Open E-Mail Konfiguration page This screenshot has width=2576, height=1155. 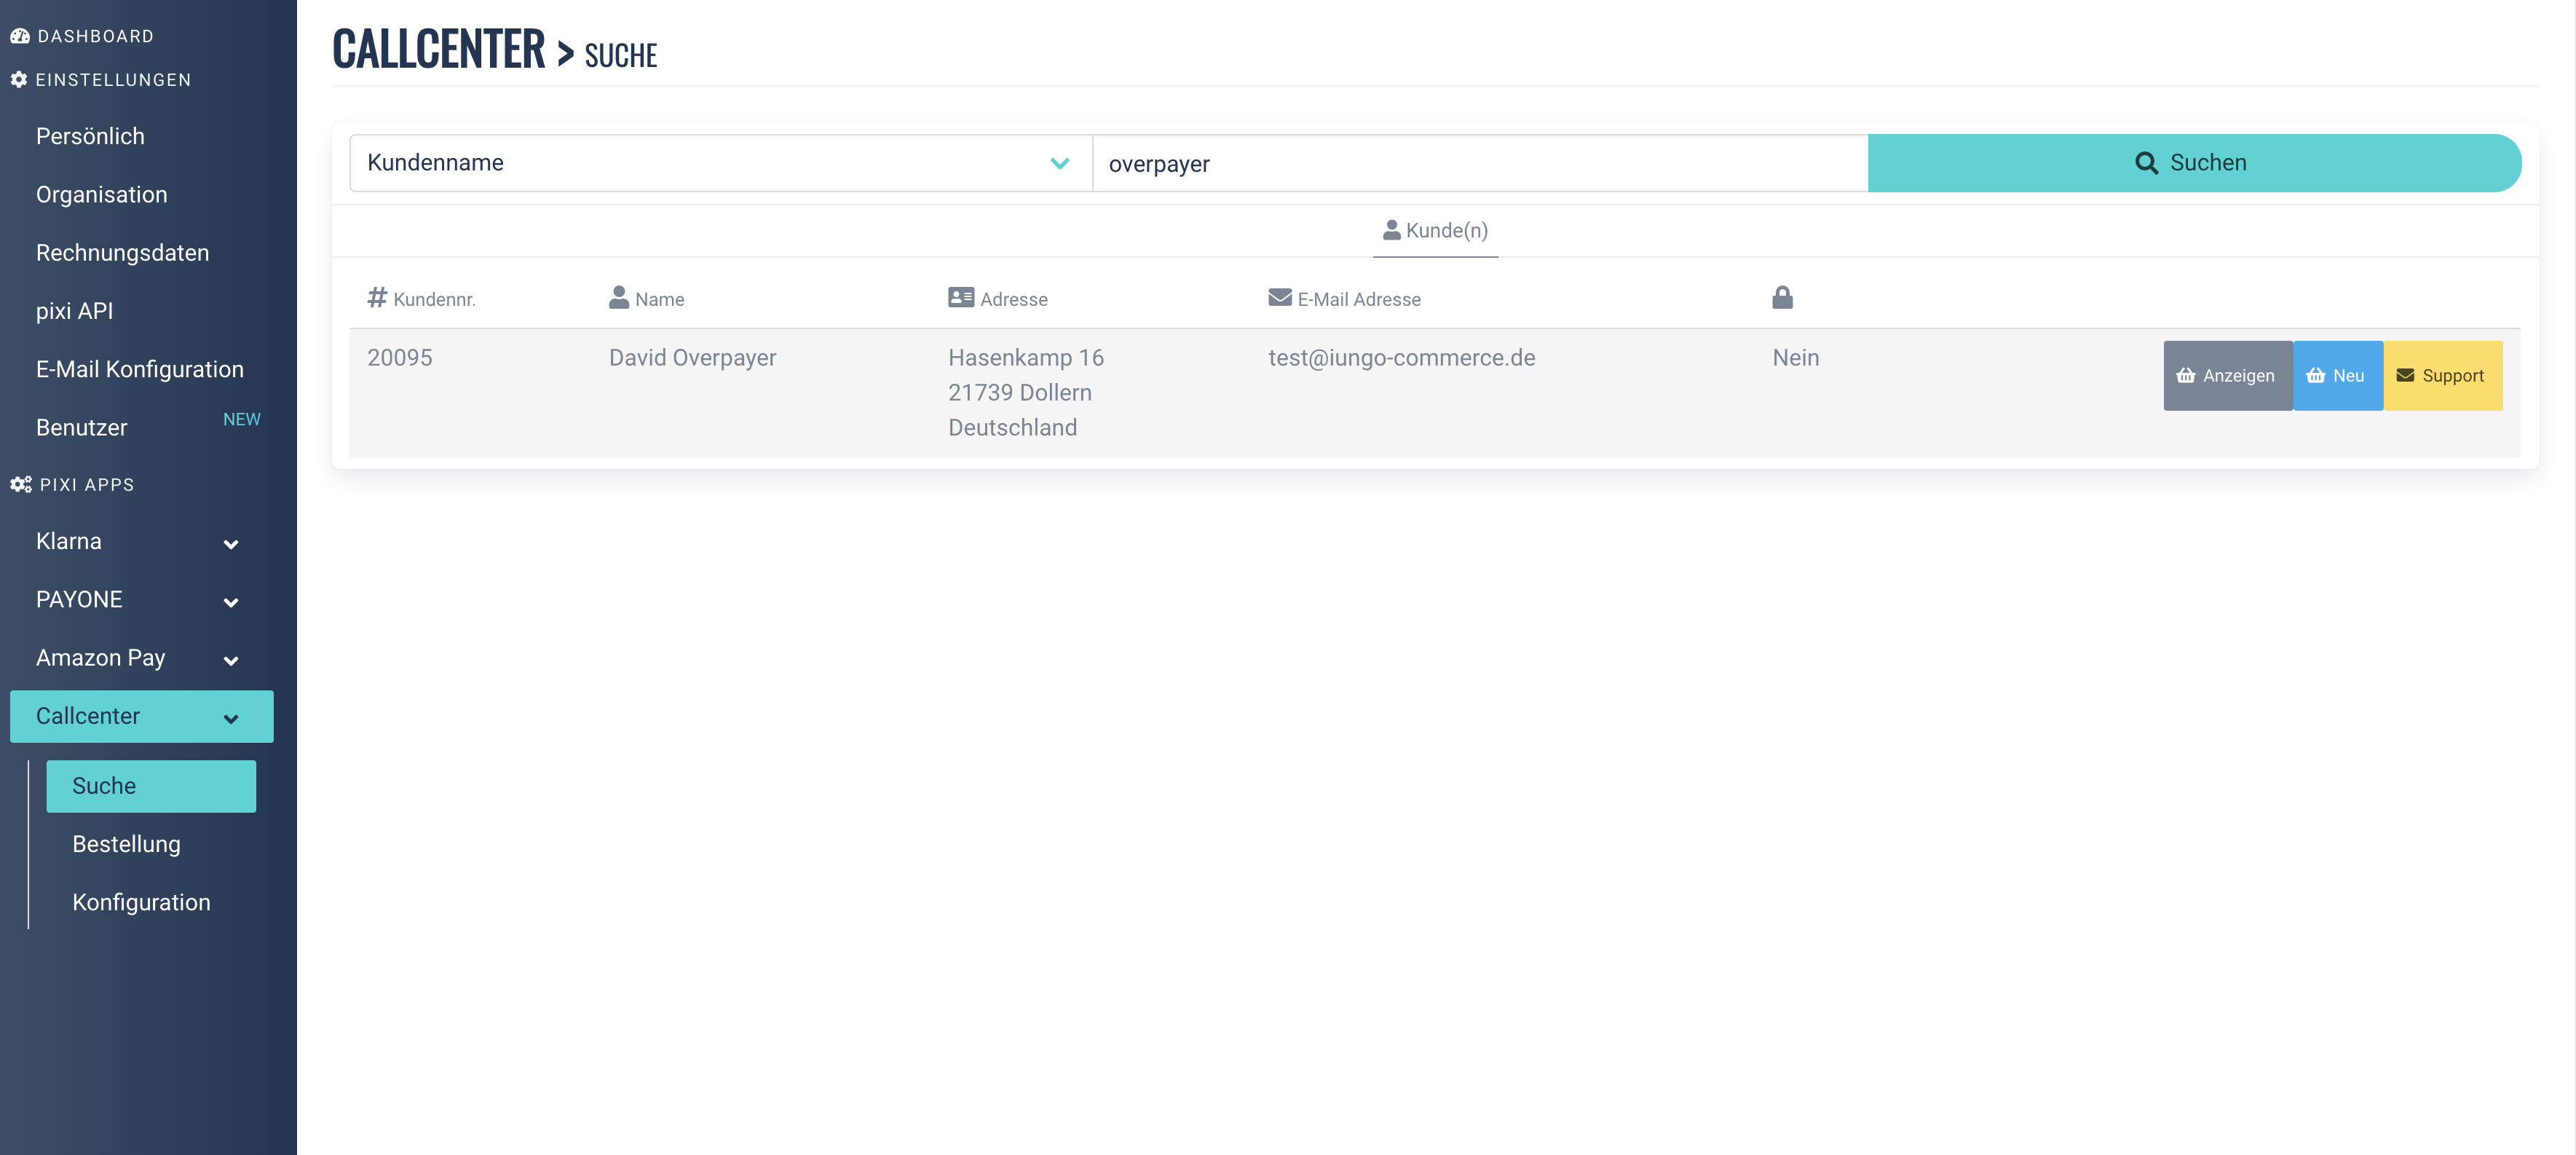140,369
